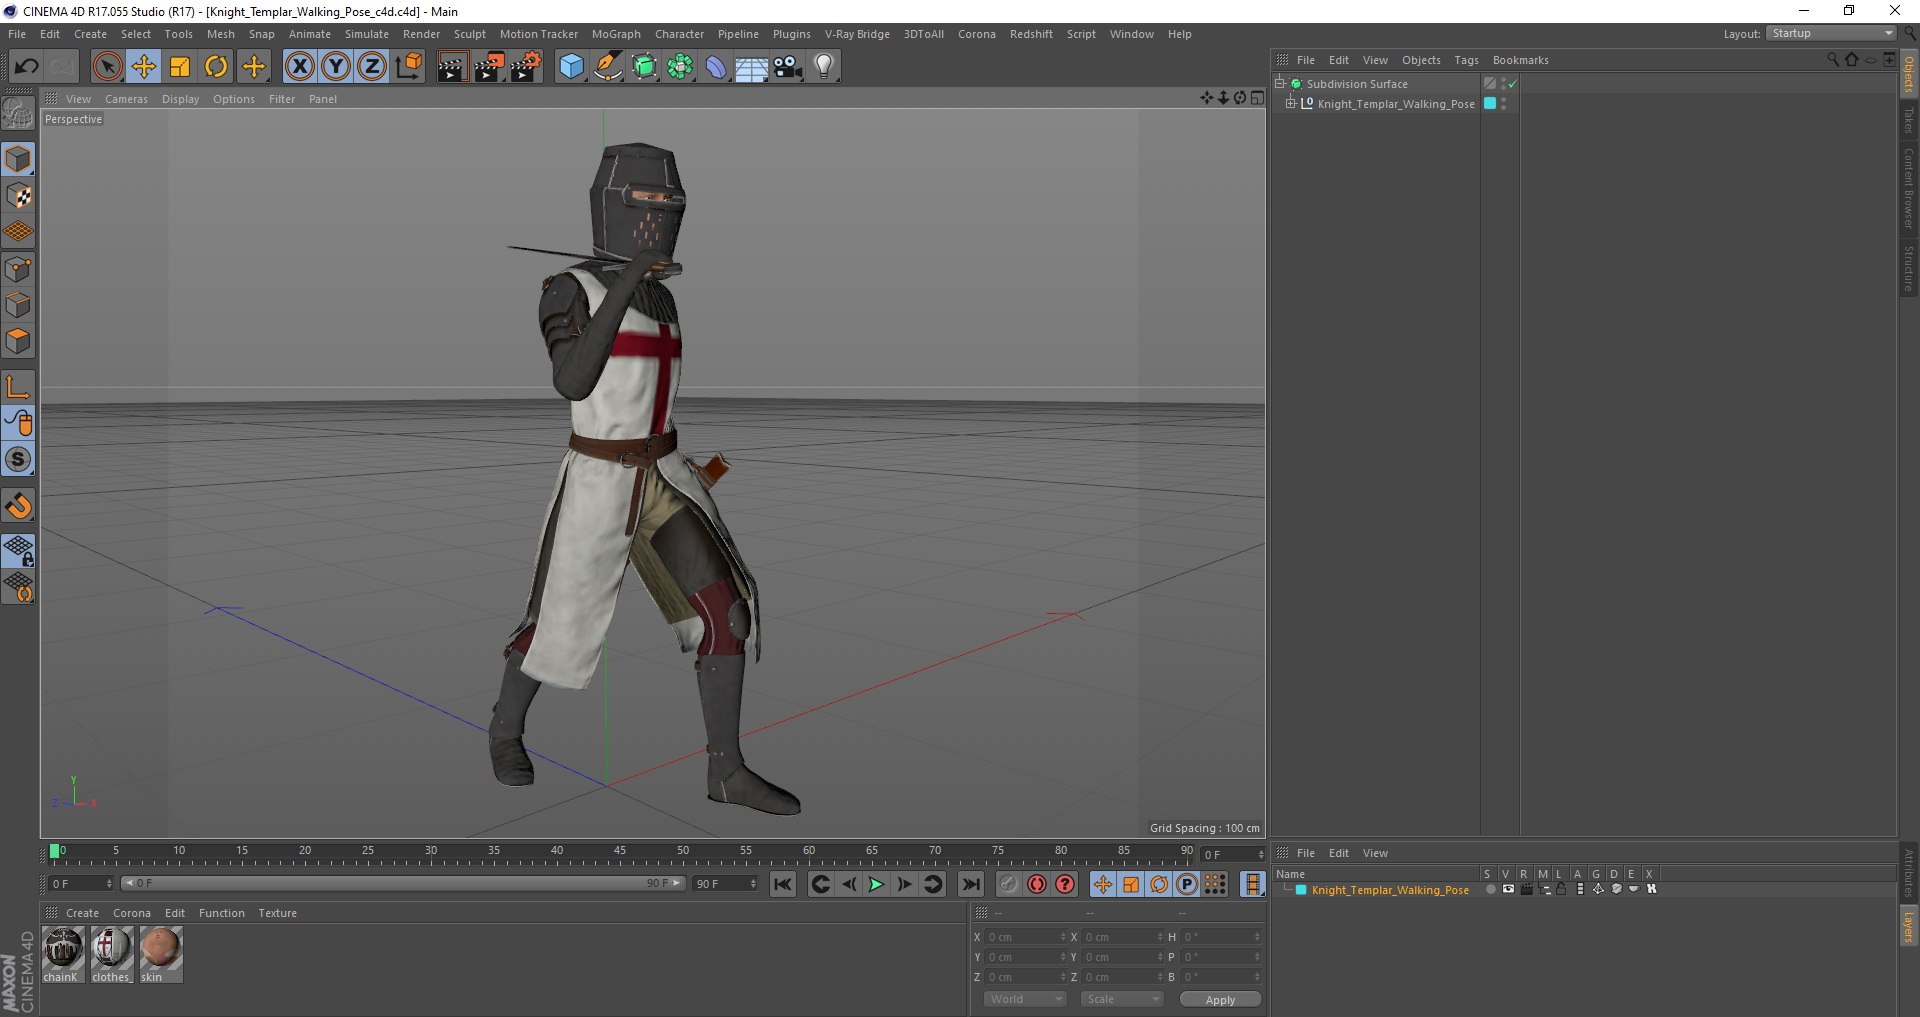Image resolution: width=1920 pixels, height=1017 pixels.
Task: Activate the Scale tool in top toolbar
Action: click(180, 67)
